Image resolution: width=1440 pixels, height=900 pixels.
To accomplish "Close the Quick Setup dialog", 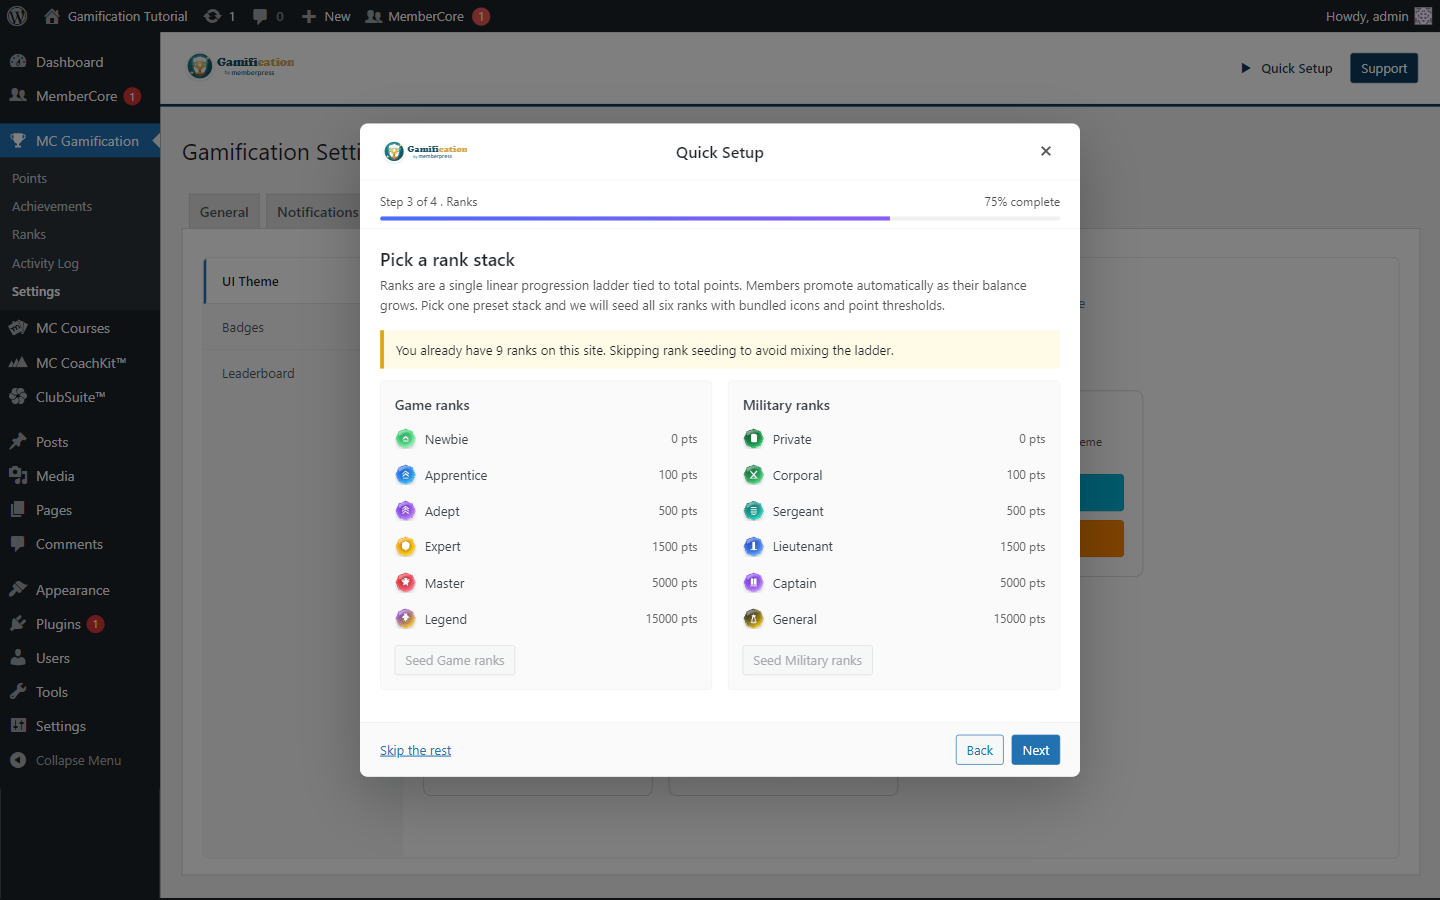I will click(x=1046, y=151).
